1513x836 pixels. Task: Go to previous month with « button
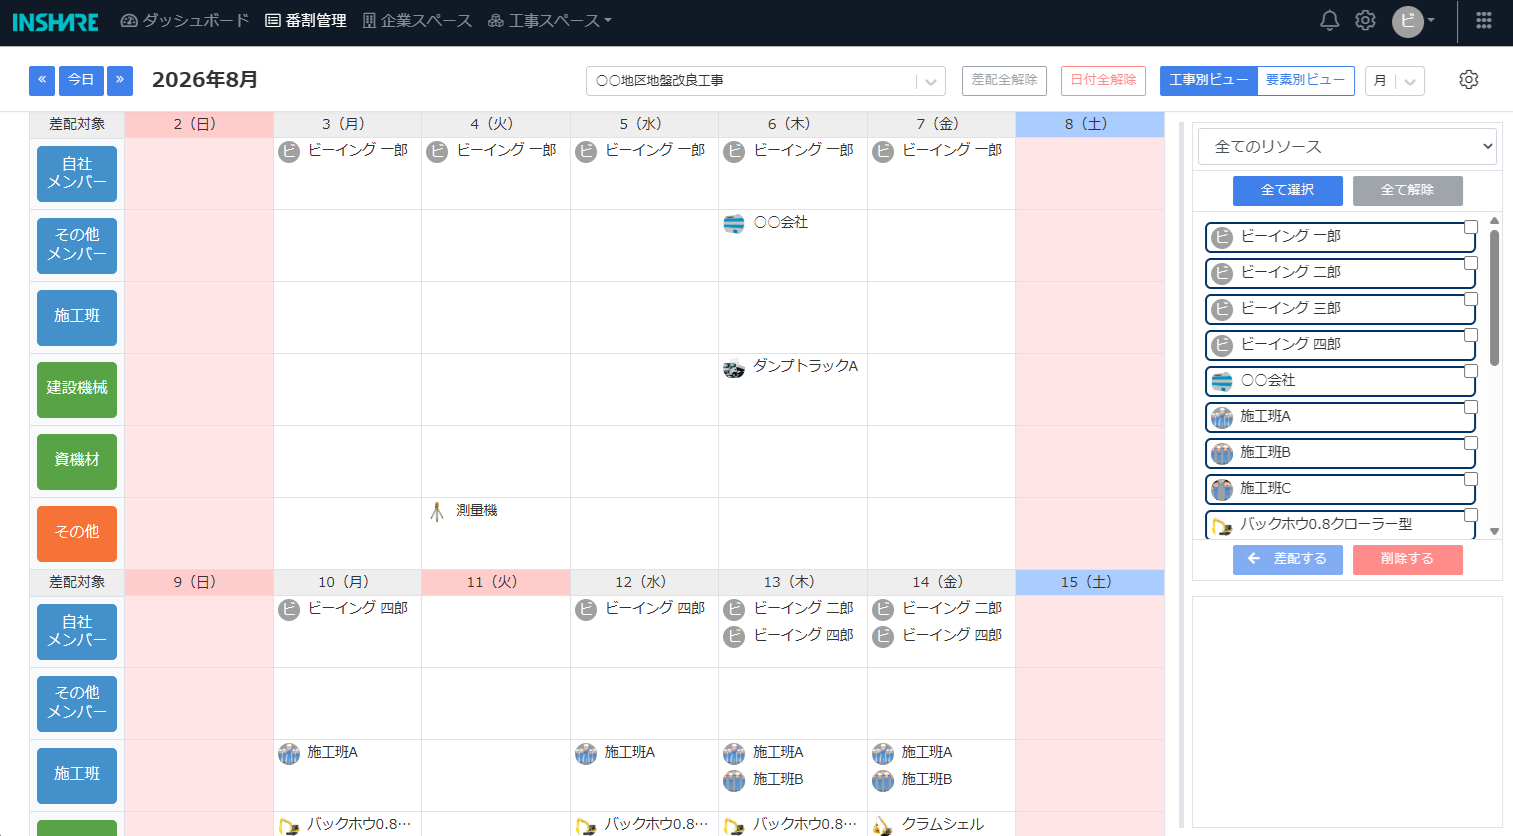[42, 80]
